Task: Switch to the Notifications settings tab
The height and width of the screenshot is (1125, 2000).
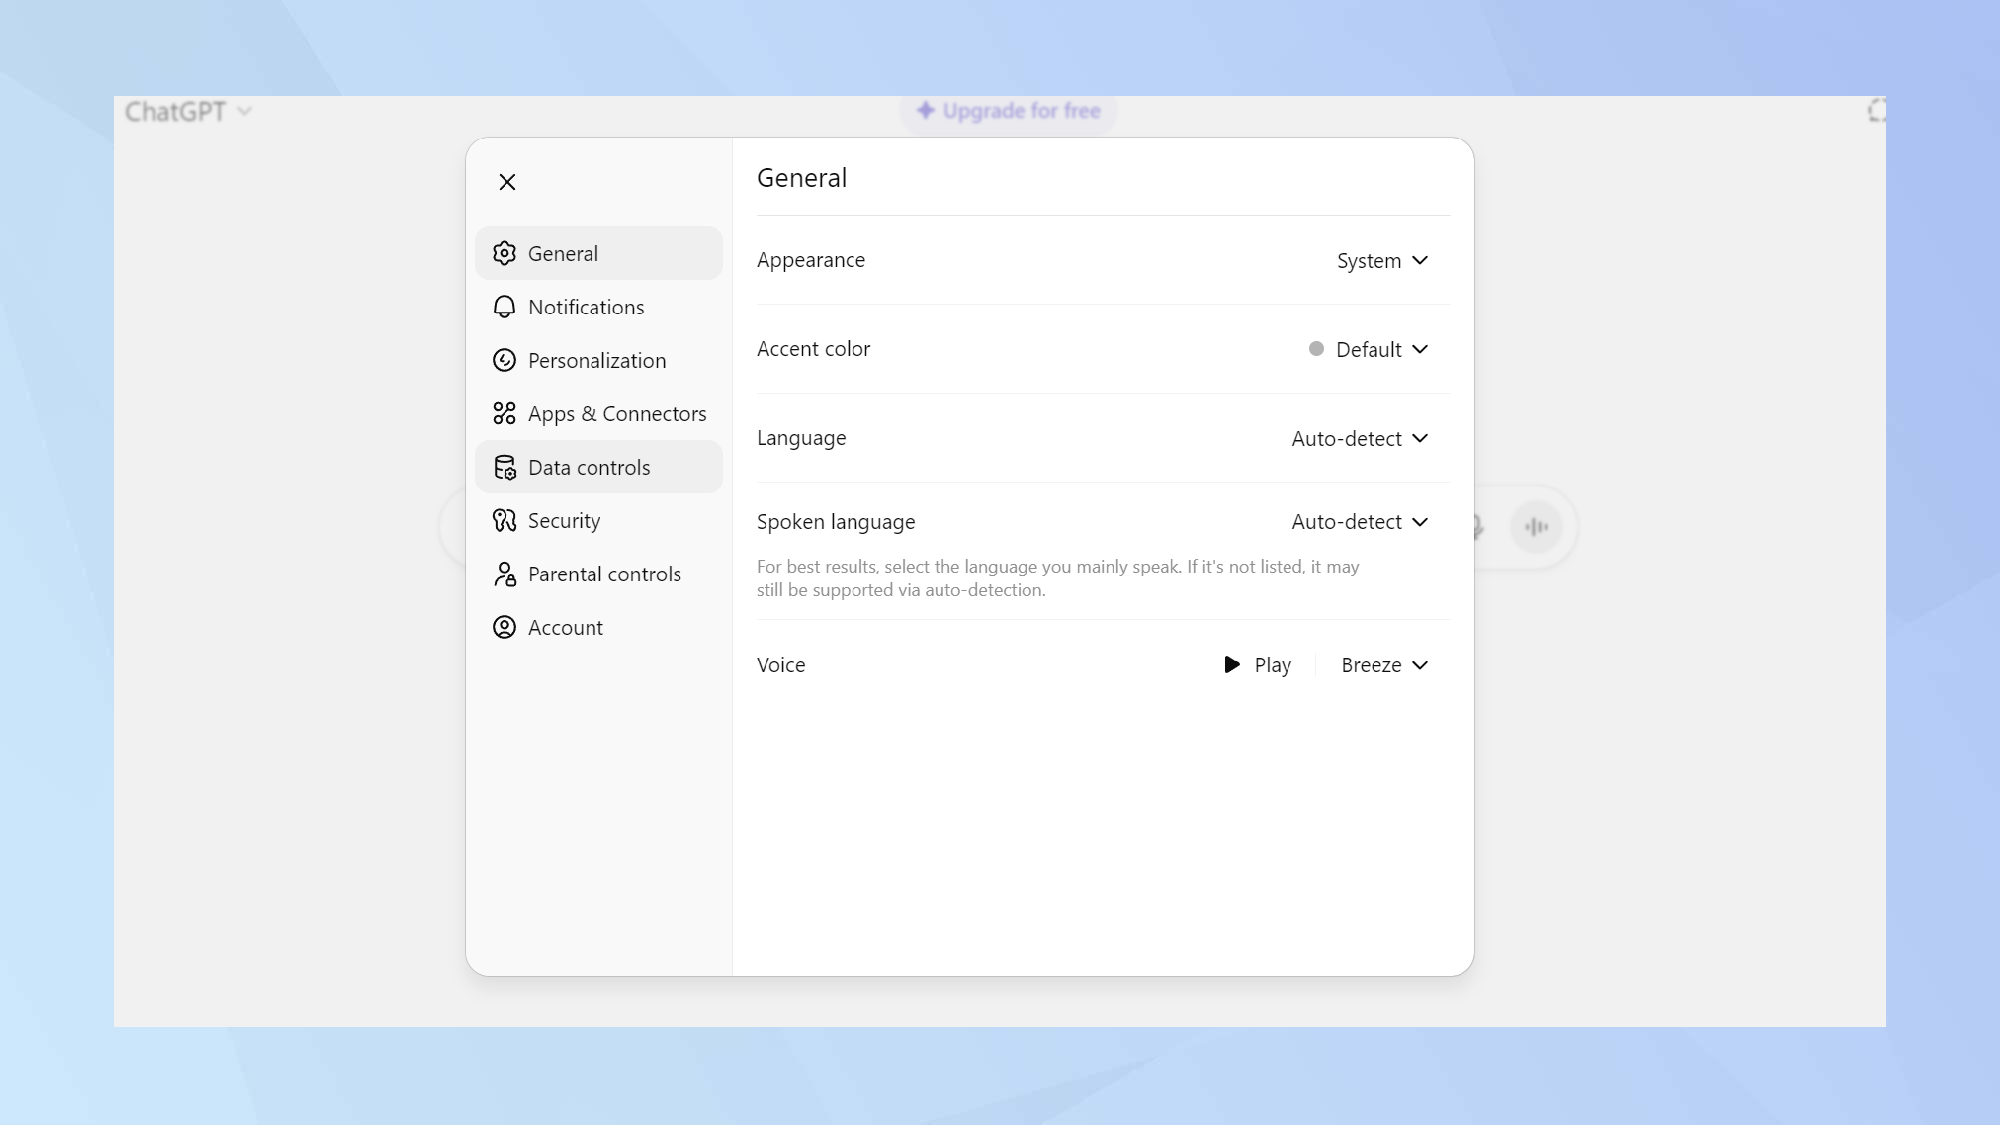Action: click(586, 307)
